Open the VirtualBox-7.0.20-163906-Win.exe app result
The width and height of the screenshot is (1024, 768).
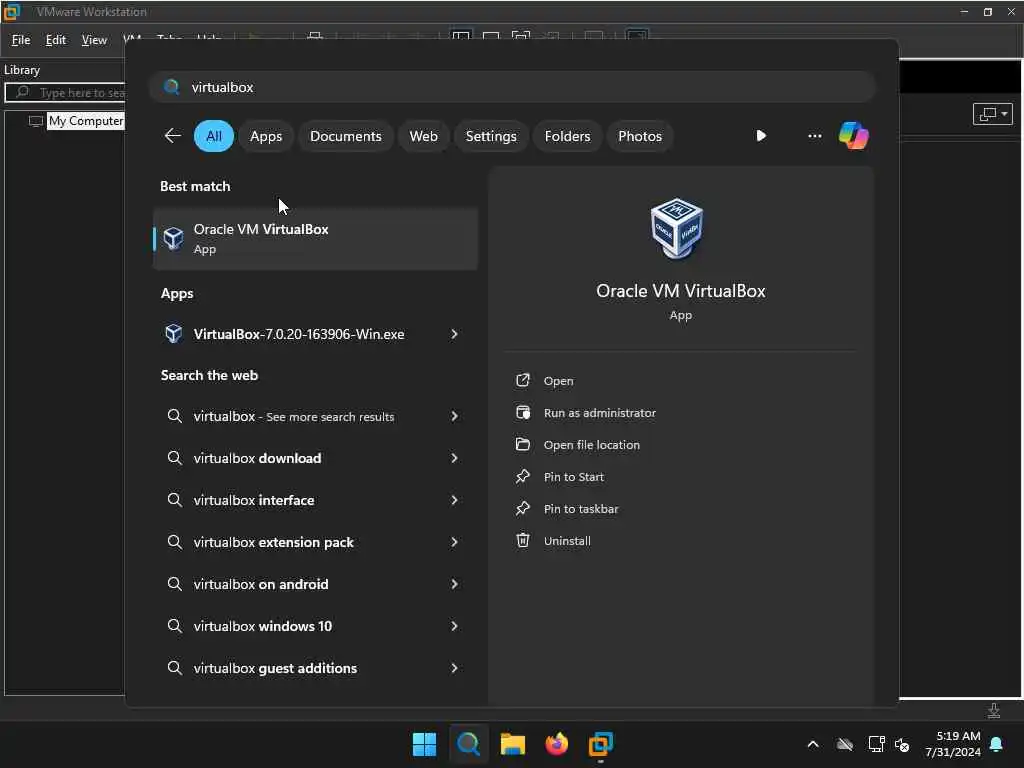click(298, 334)
